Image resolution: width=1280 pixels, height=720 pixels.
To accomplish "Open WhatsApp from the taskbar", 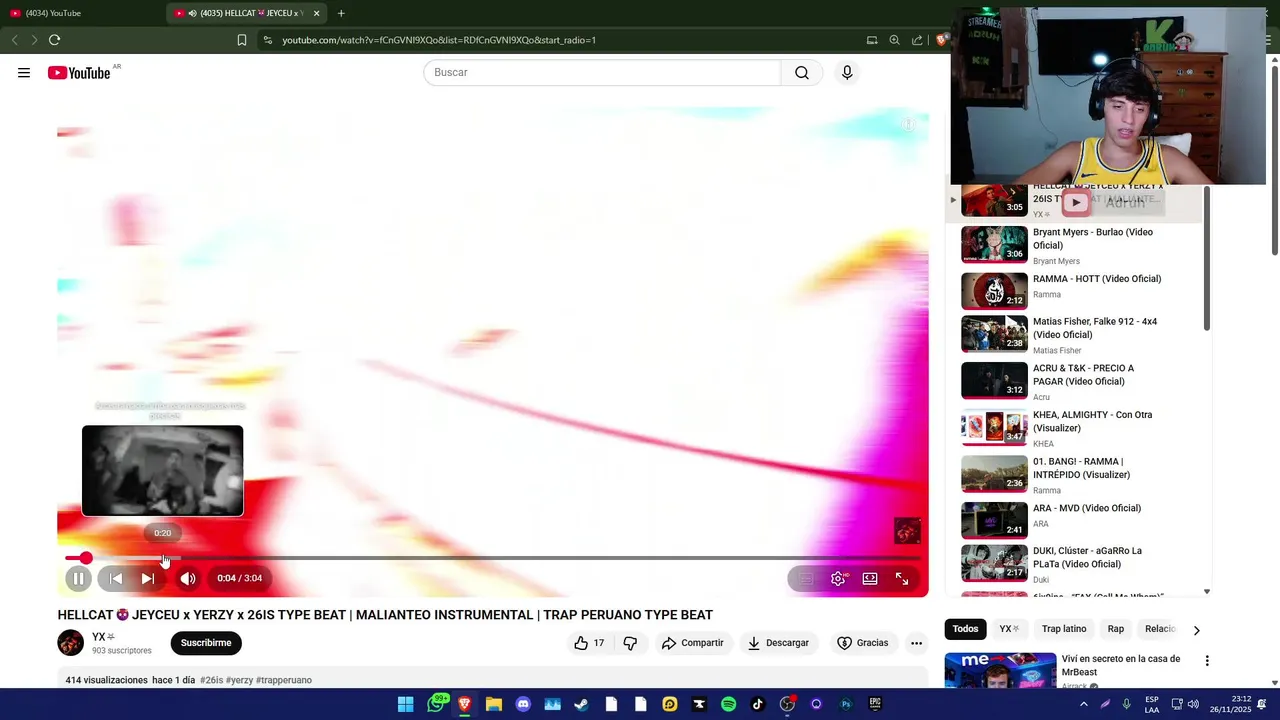I will click(436, 704).
